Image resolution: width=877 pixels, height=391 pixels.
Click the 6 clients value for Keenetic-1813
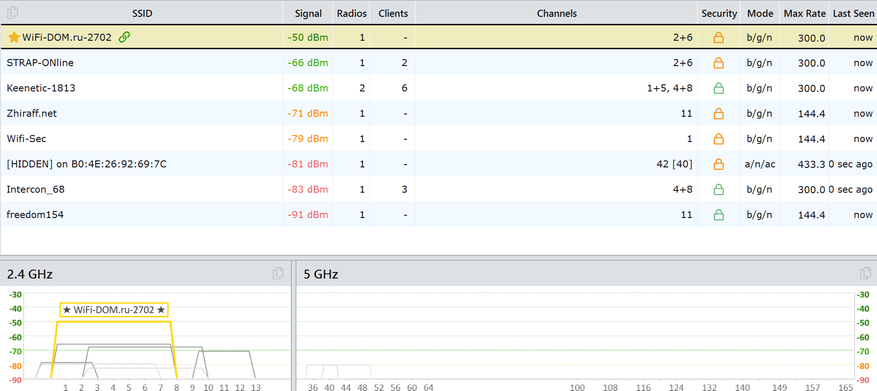[x=404, y=88]
